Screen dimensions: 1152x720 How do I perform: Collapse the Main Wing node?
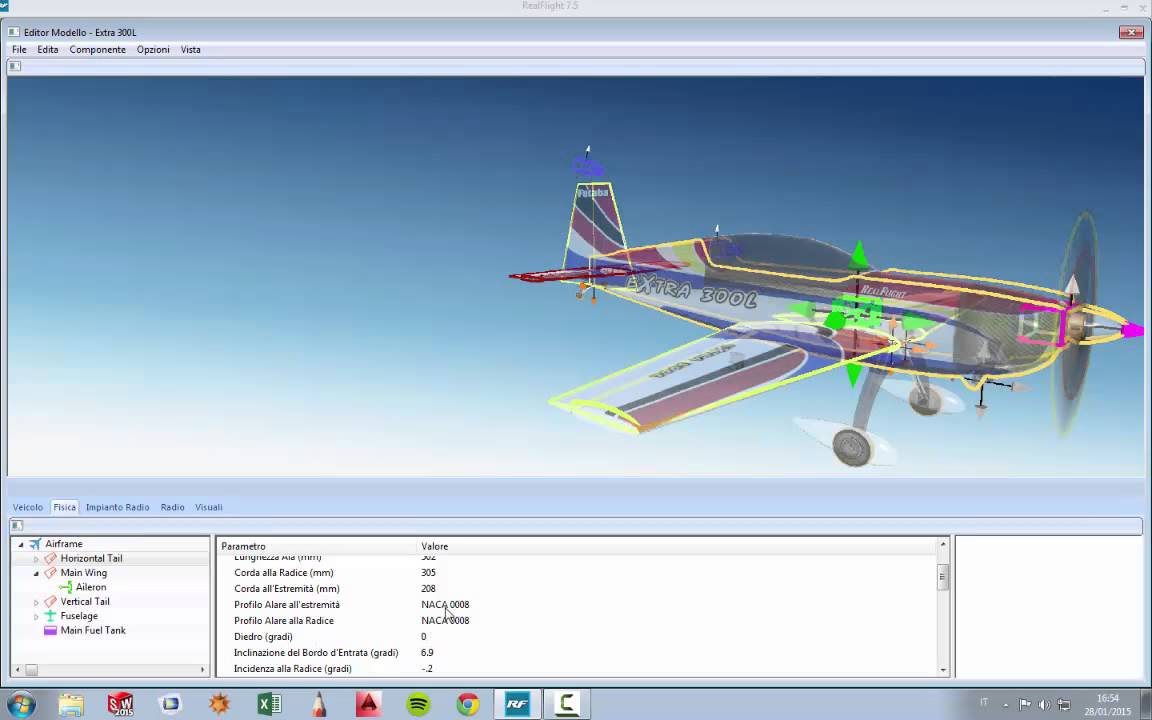point(36,573)
